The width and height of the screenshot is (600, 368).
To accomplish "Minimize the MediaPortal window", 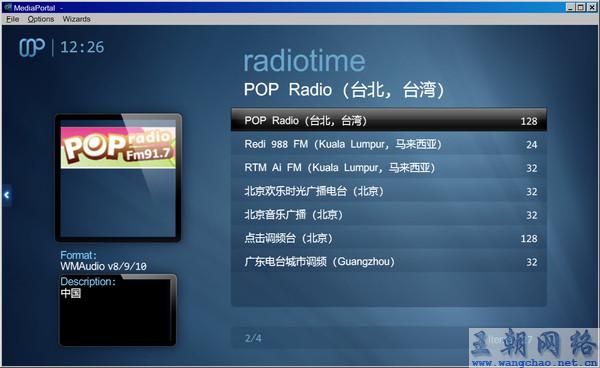I will pyautogui.click(x=571, y=7).
